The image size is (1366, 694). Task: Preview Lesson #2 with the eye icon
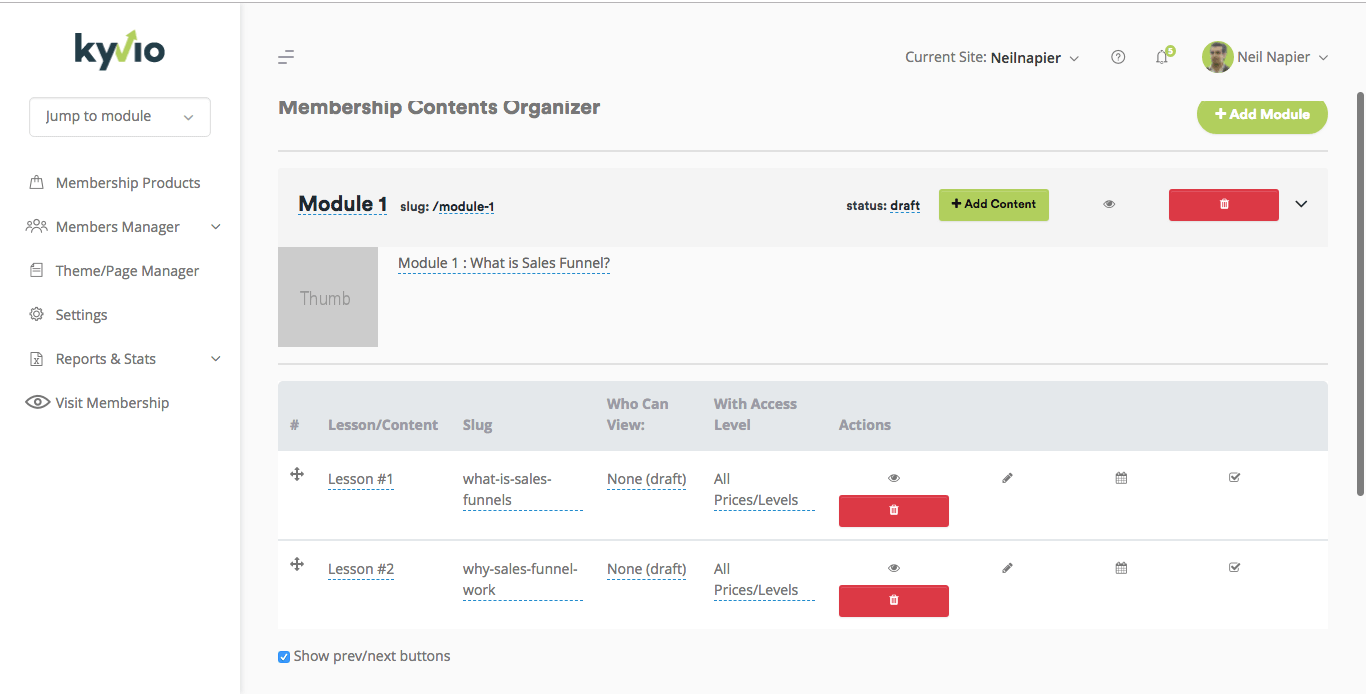pyautogui.click(x=894, y=568)
